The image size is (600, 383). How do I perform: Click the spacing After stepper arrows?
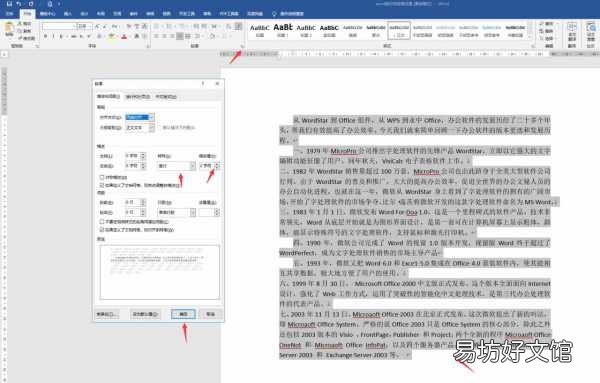pyautogui.click(x=143, y=212)
